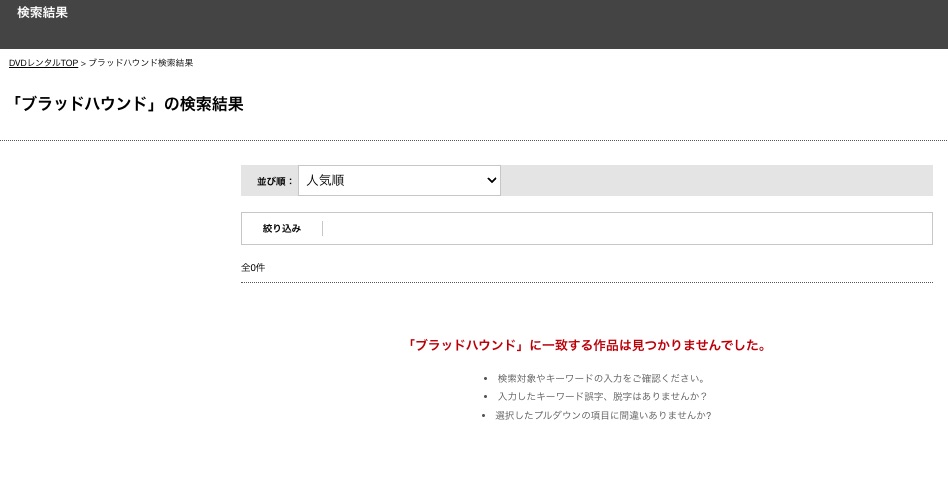Select the 絞り込み filter label

[282, 229]
